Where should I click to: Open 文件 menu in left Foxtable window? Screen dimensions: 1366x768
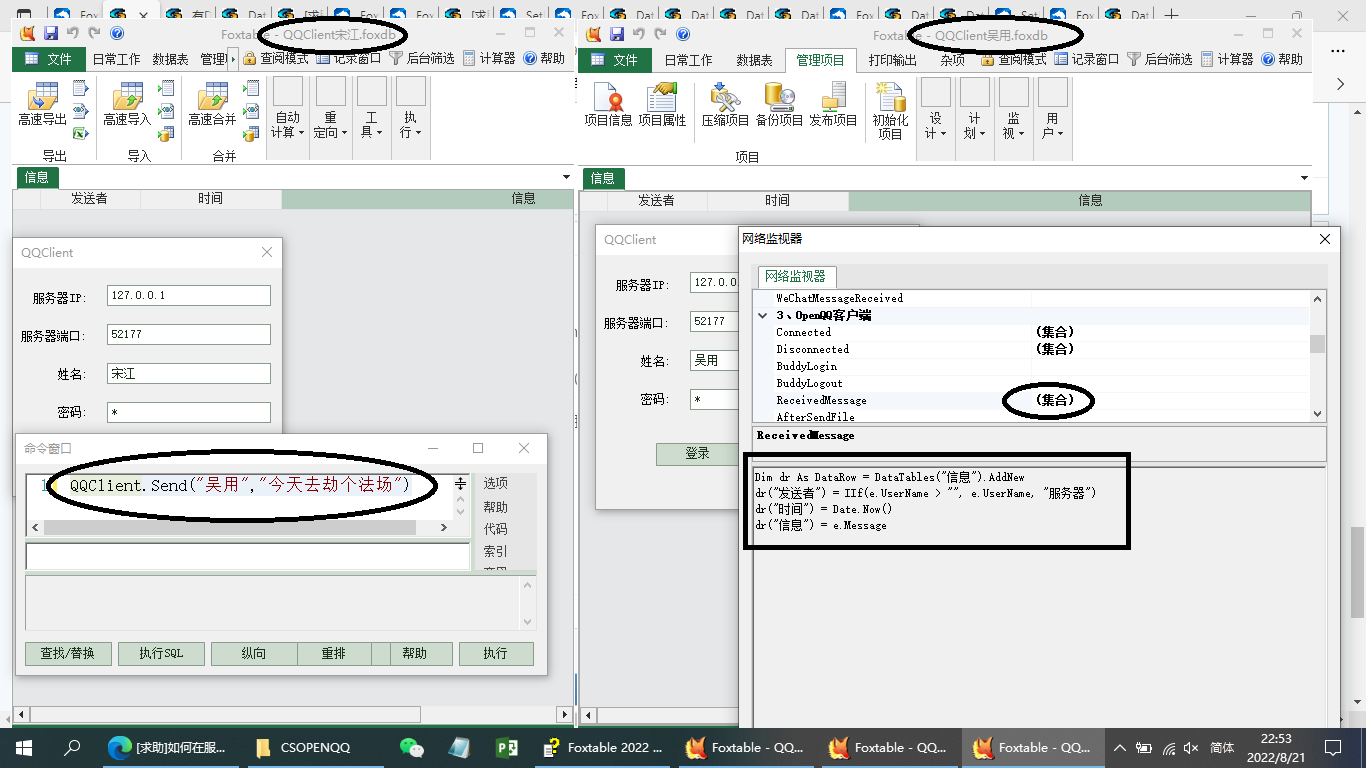tap(48, 59)
